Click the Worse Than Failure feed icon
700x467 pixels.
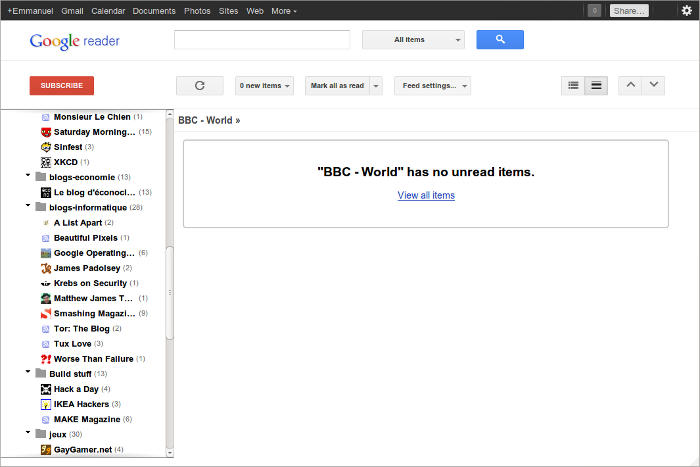(46, 359)
